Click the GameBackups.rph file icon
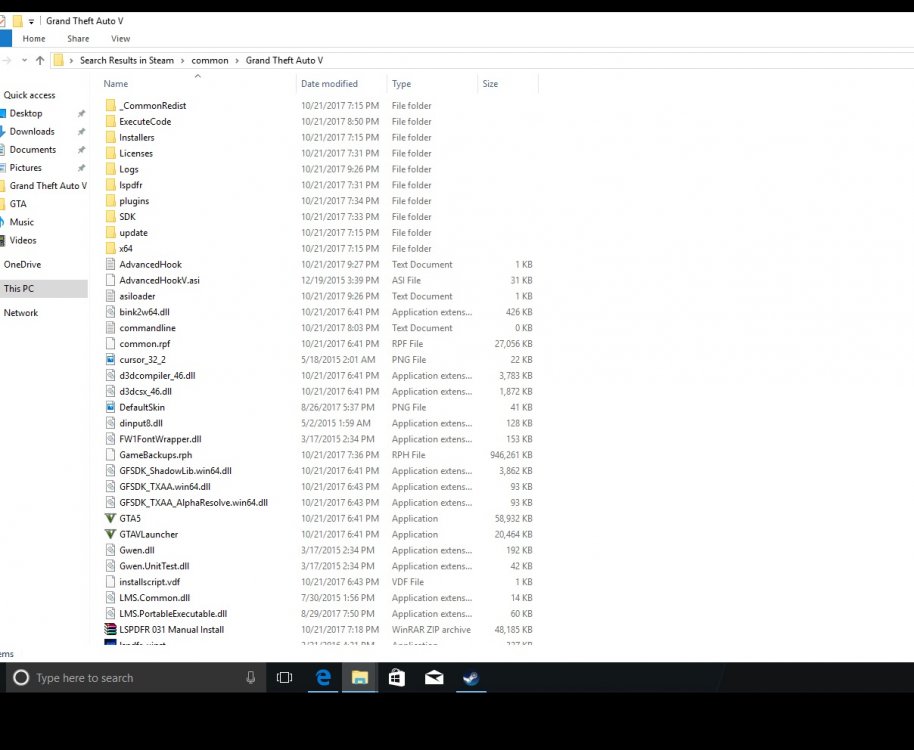Viewport: 914px width, 750px height. (x=110, y=455)
